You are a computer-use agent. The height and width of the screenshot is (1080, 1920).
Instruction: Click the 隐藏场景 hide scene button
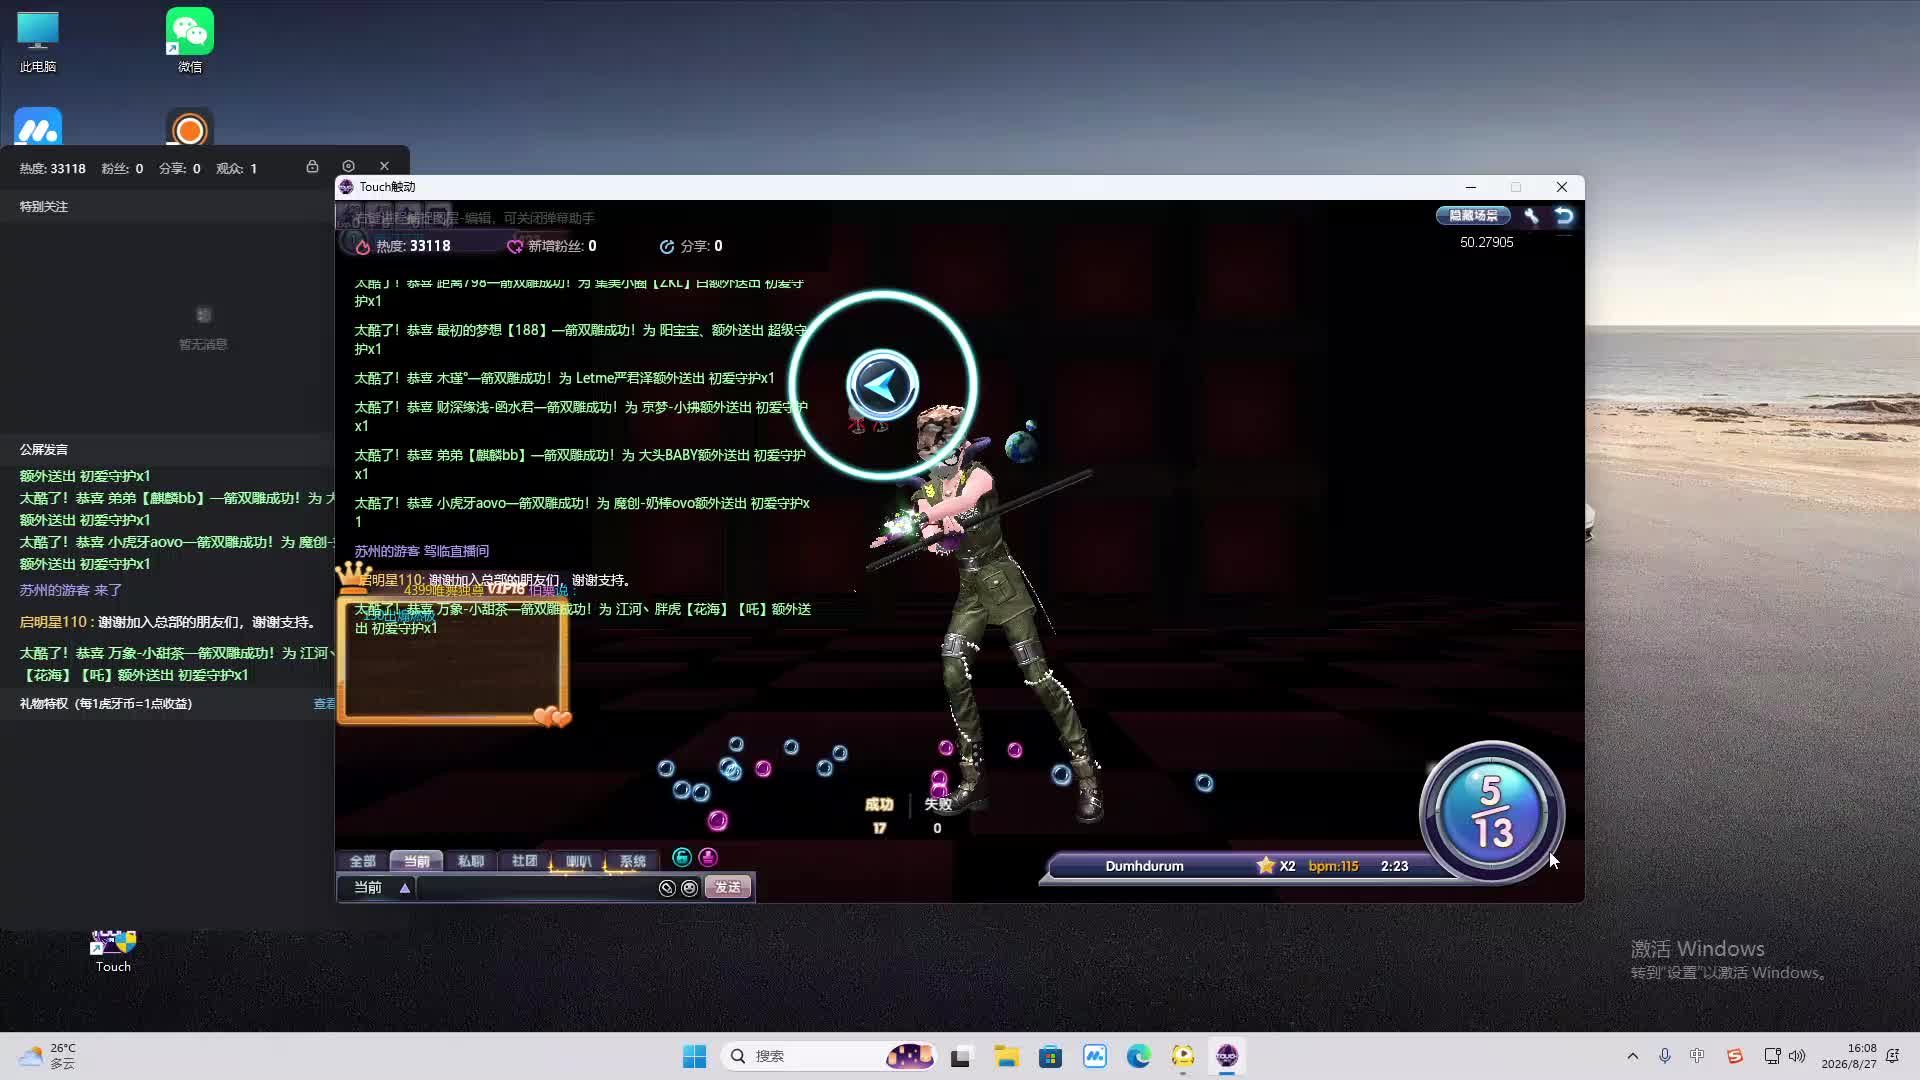(1473, 215)
